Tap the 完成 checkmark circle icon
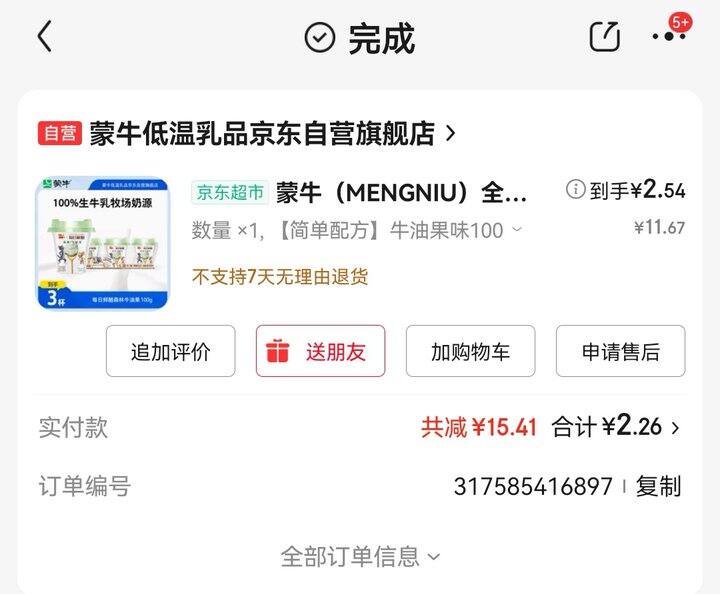This screenshot has height=594, width=720. tap(320, 37)
